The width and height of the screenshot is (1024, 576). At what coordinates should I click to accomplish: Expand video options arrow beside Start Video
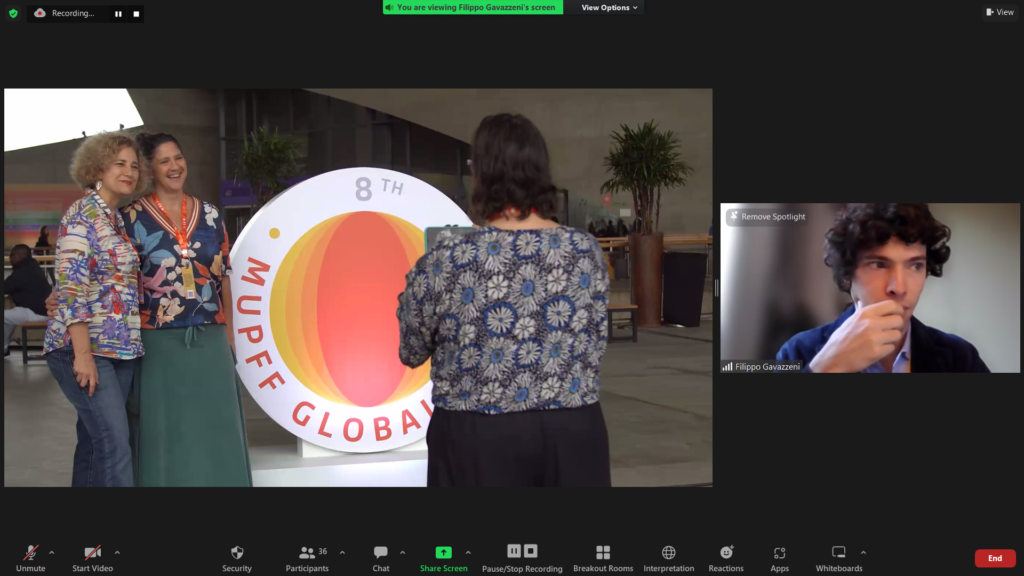117,552
